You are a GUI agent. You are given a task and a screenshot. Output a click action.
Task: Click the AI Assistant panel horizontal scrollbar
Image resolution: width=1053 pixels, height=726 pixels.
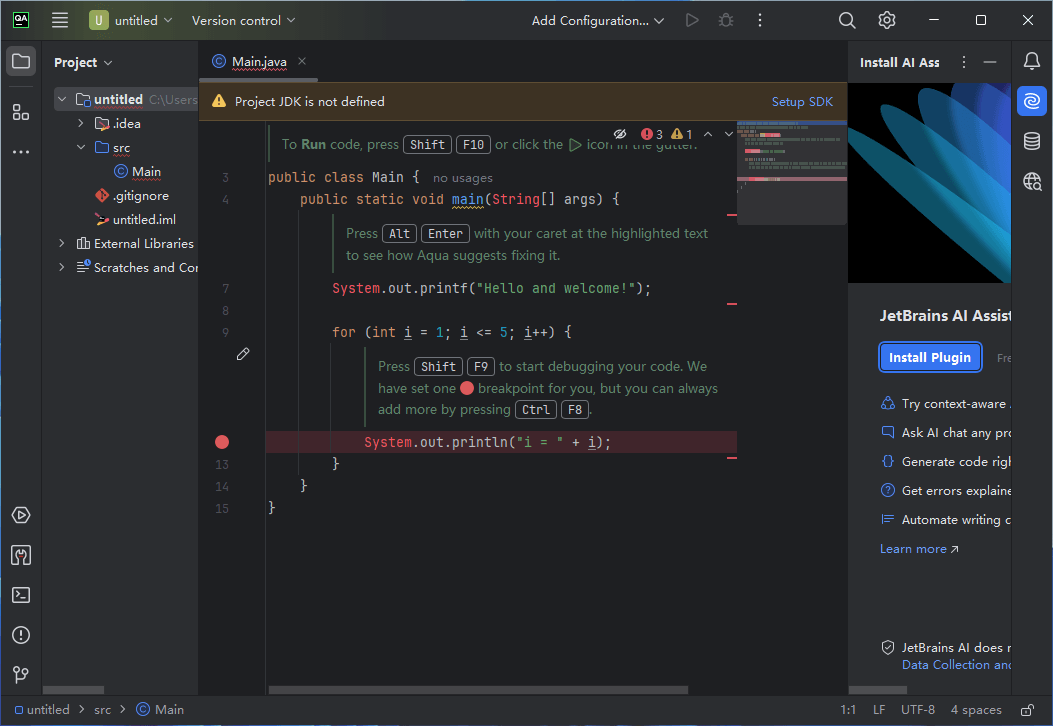[x=878, y=690]
